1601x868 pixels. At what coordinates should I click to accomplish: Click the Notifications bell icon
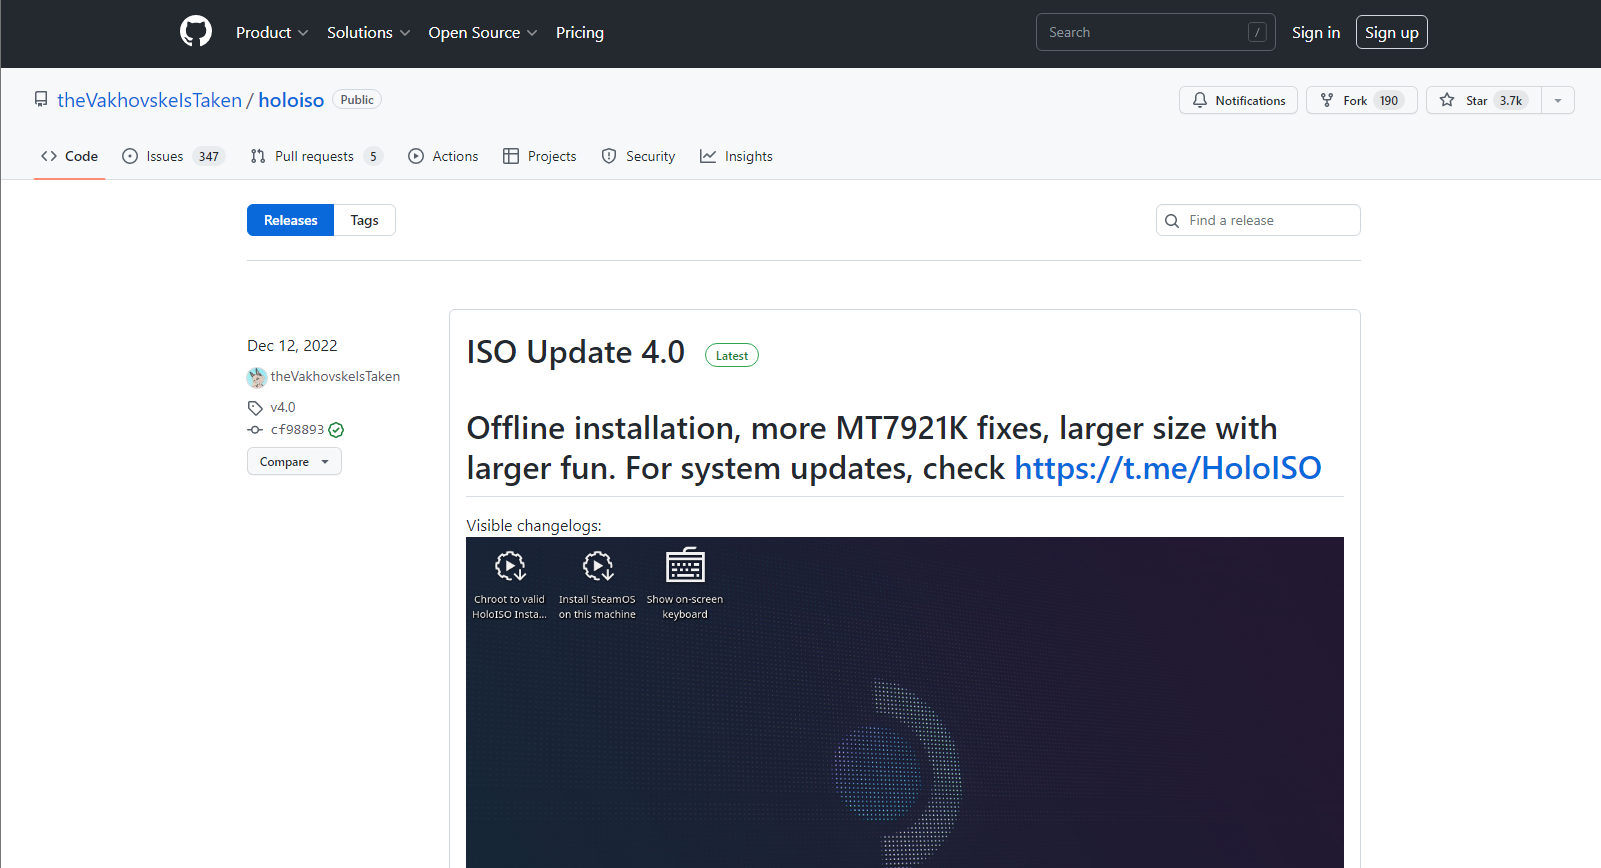(x=1200, y=100)
